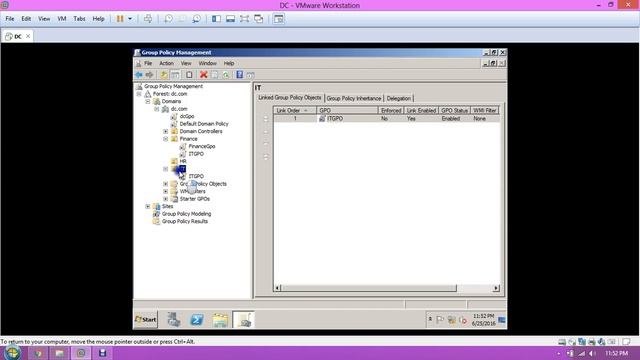Click guest taskbar clock 11:52 PM
The height and width of the screenshot is (360, 640).
[x=484, y=316]
